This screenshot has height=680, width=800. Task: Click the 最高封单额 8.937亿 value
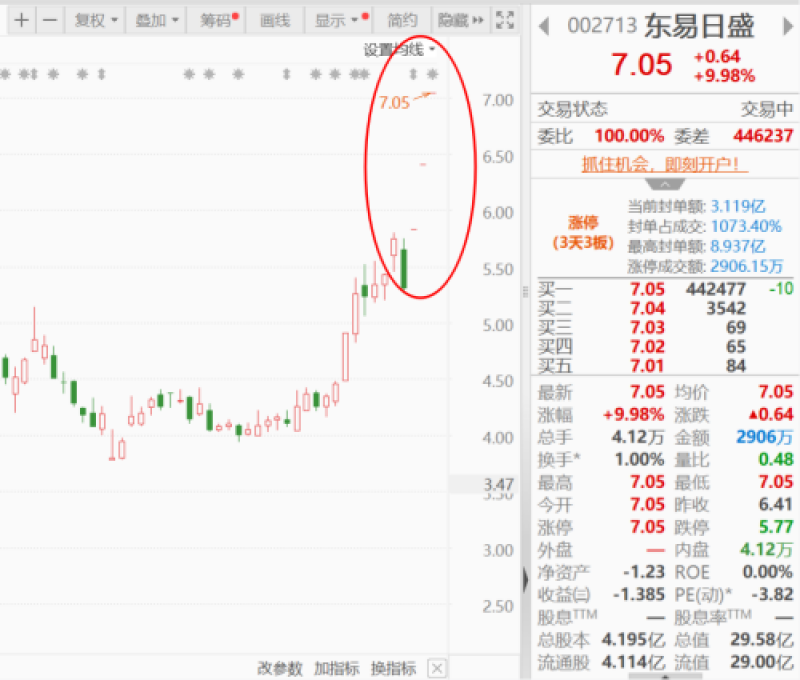(x=738, y=246)
